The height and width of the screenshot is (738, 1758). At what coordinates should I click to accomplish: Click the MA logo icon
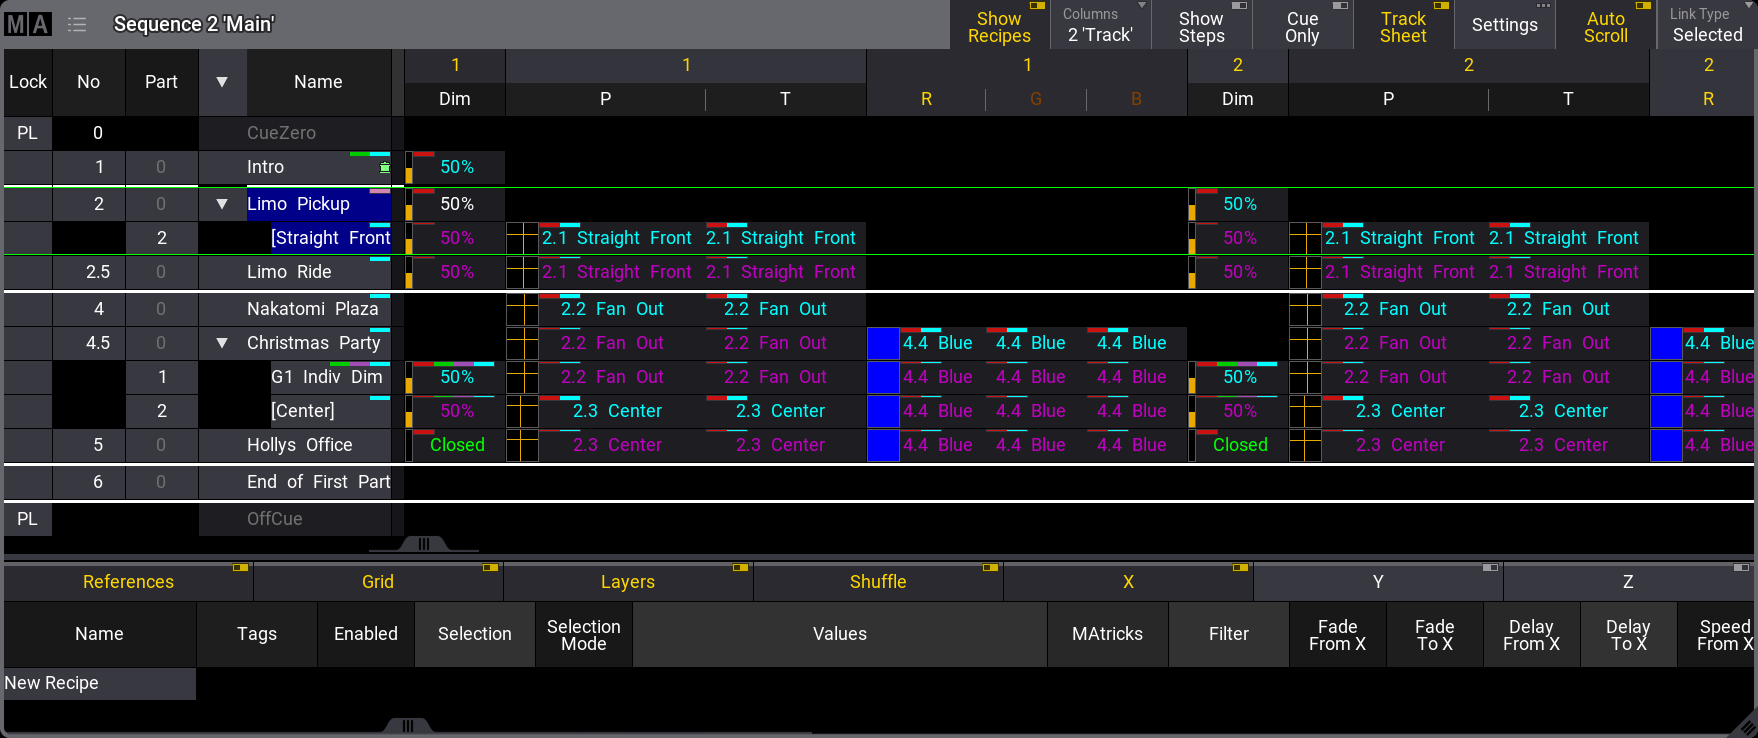coord(27,24)
